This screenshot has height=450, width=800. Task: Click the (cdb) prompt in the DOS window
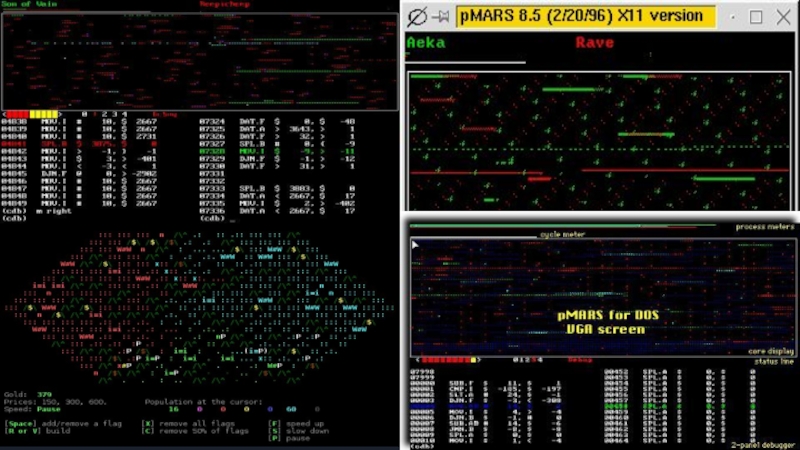tap(422, 446)
